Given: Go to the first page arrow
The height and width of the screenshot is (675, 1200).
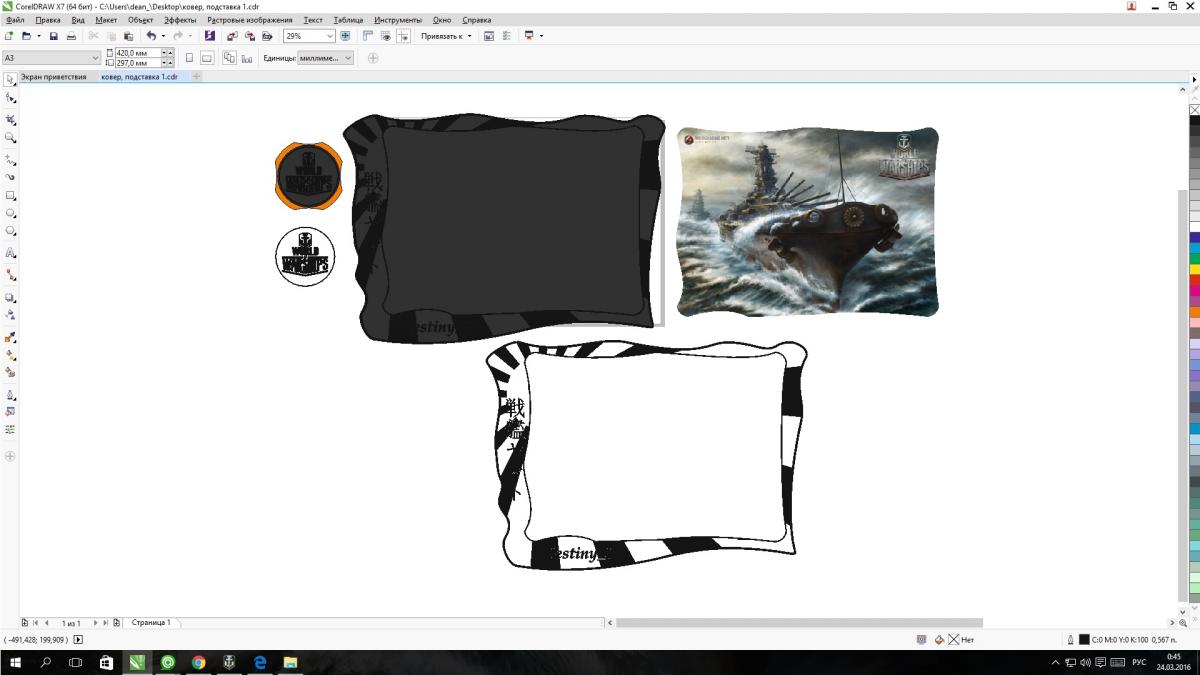Looking at the screenshot, I should 34,623.
